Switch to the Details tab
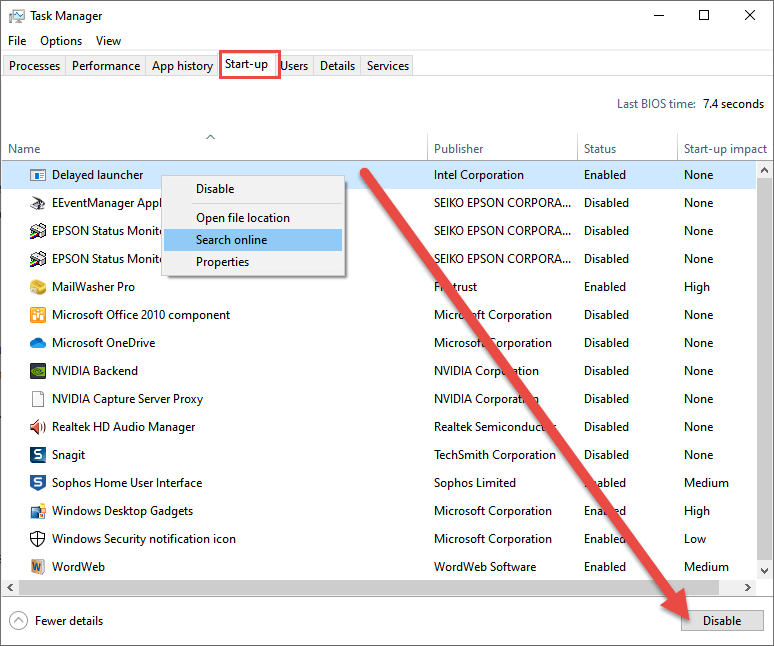This screenshot has width=774, height=646. 338,66
